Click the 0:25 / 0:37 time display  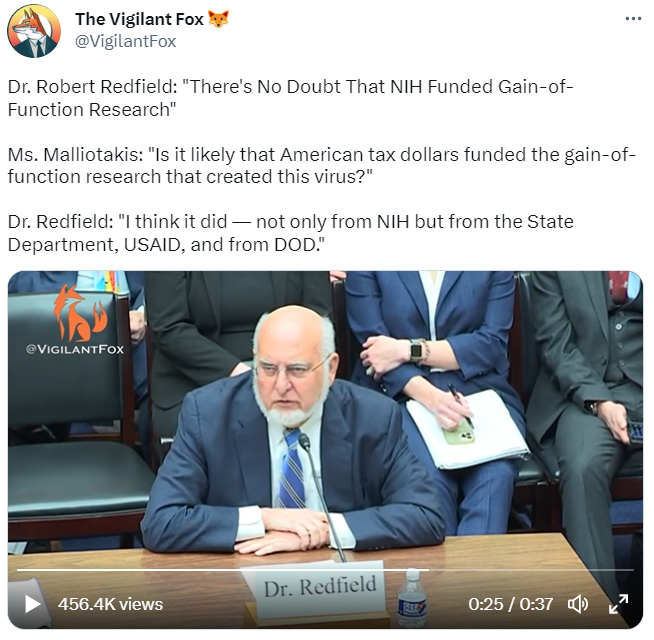click(x=511, y=604)
